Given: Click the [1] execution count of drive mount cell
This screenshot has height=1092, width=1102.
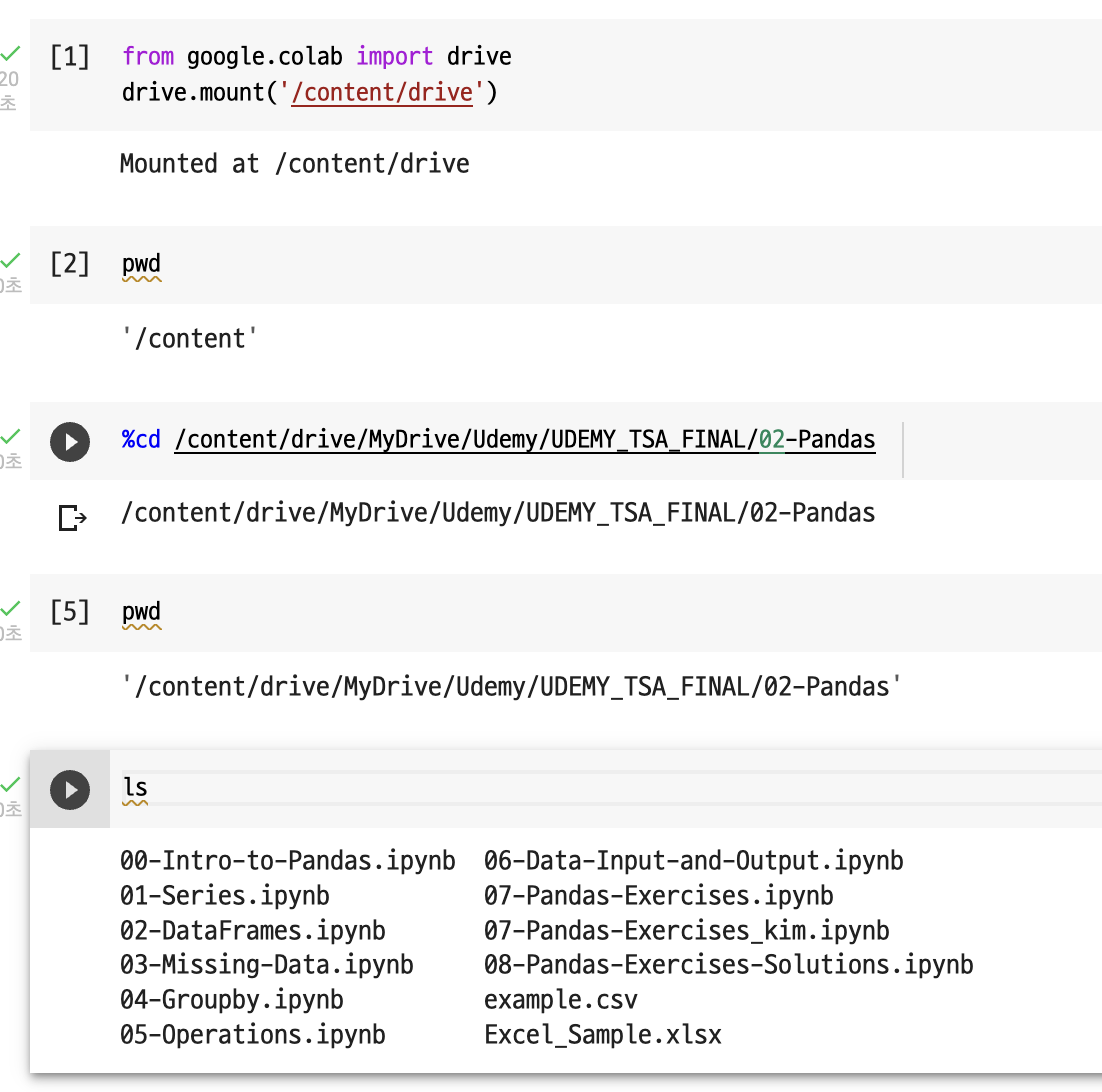Looking at the screenshot, I should tap(70, 56).
